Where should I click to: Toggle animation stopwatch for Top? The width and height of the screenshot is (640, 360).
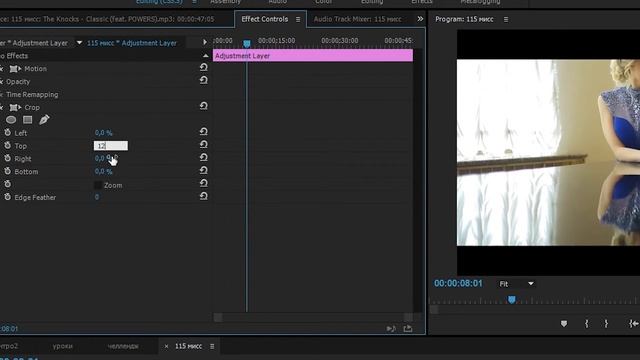pos(7,145)
